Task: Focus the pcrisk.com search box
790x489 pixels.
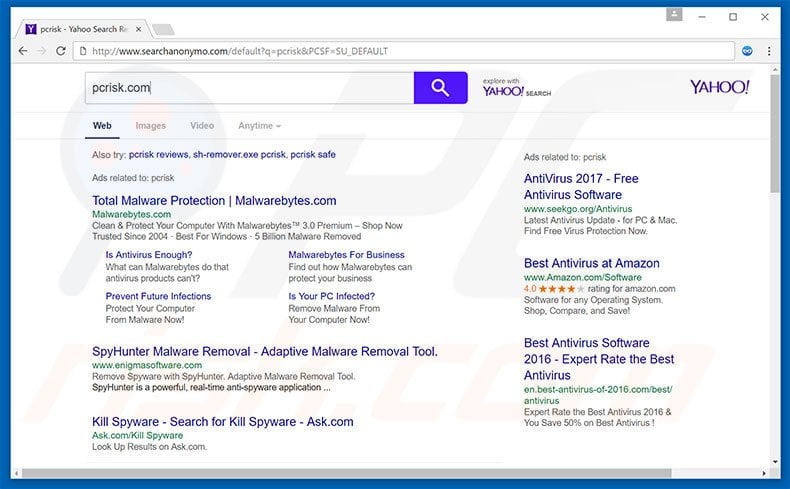Action: [249, 88]
